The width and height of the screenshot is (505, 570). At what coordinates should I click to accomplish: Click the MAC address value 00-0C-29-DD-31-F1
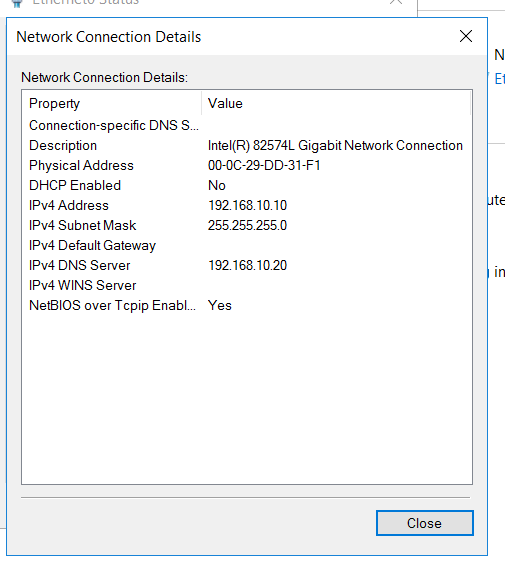tap(264, 165)
